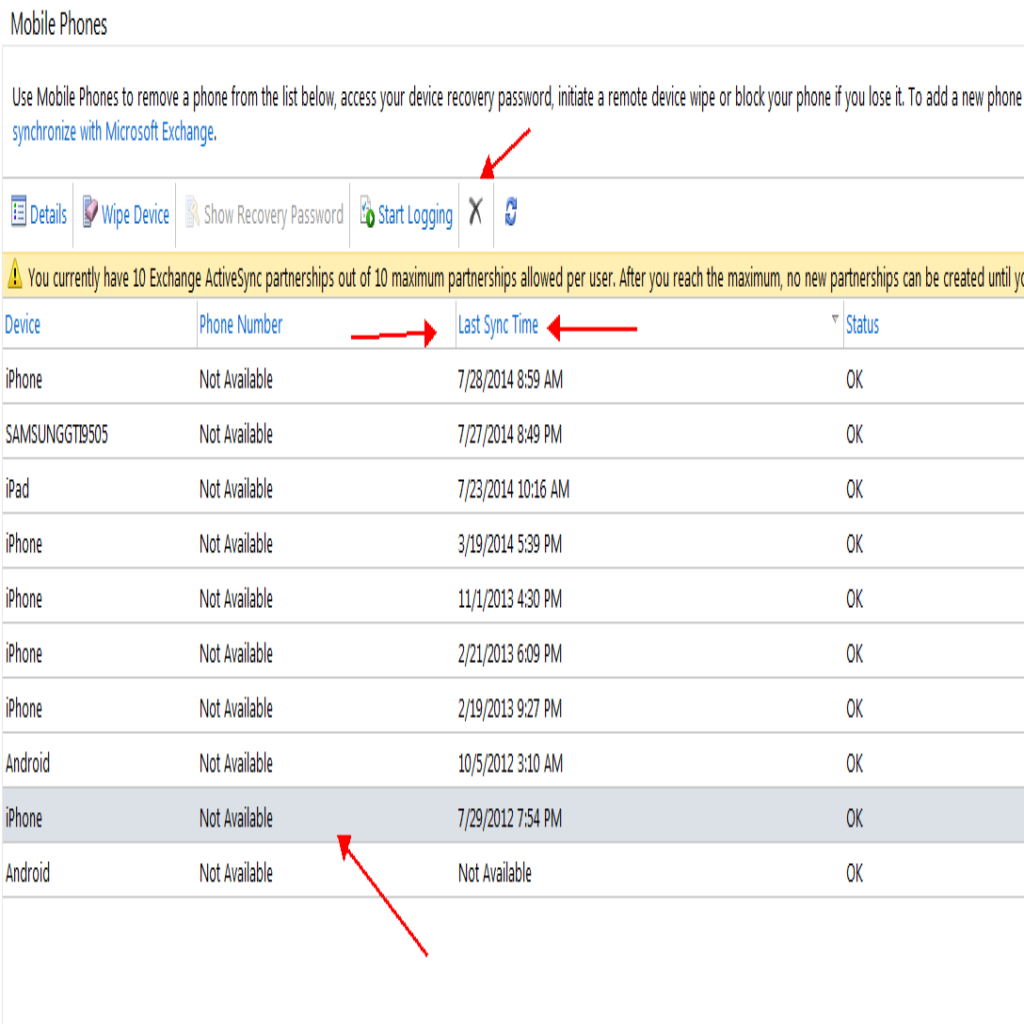Image resolution: width=1024 pixels, height=1024 pixels.
Task: Select the iPhone synced 11/1/2013 4:30 PM
Action: 24,599
